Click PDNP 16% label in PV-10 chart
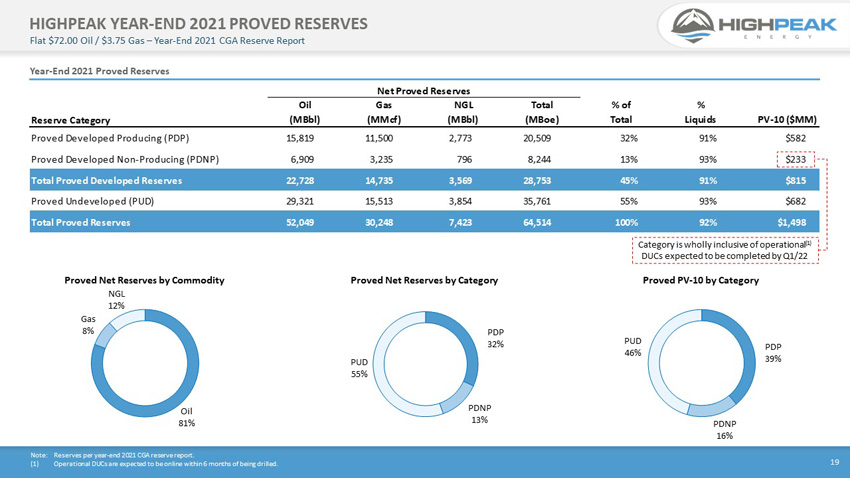 click(x=724, y=430)
